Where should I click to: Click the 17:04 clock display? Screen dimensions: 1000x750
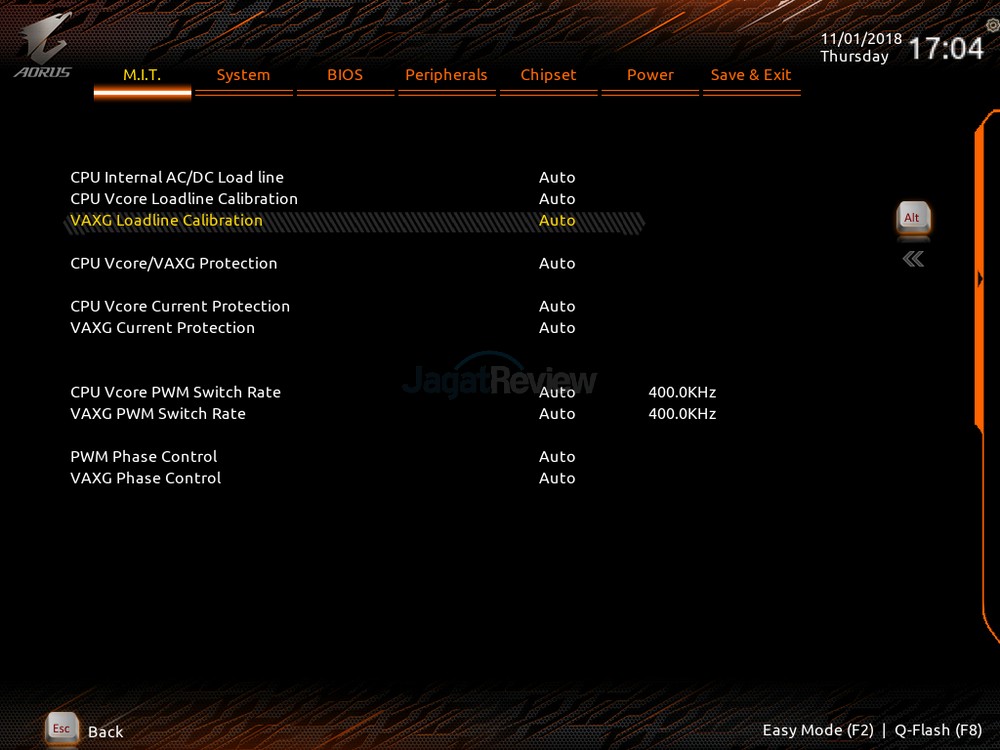click(x=945, y=48)
